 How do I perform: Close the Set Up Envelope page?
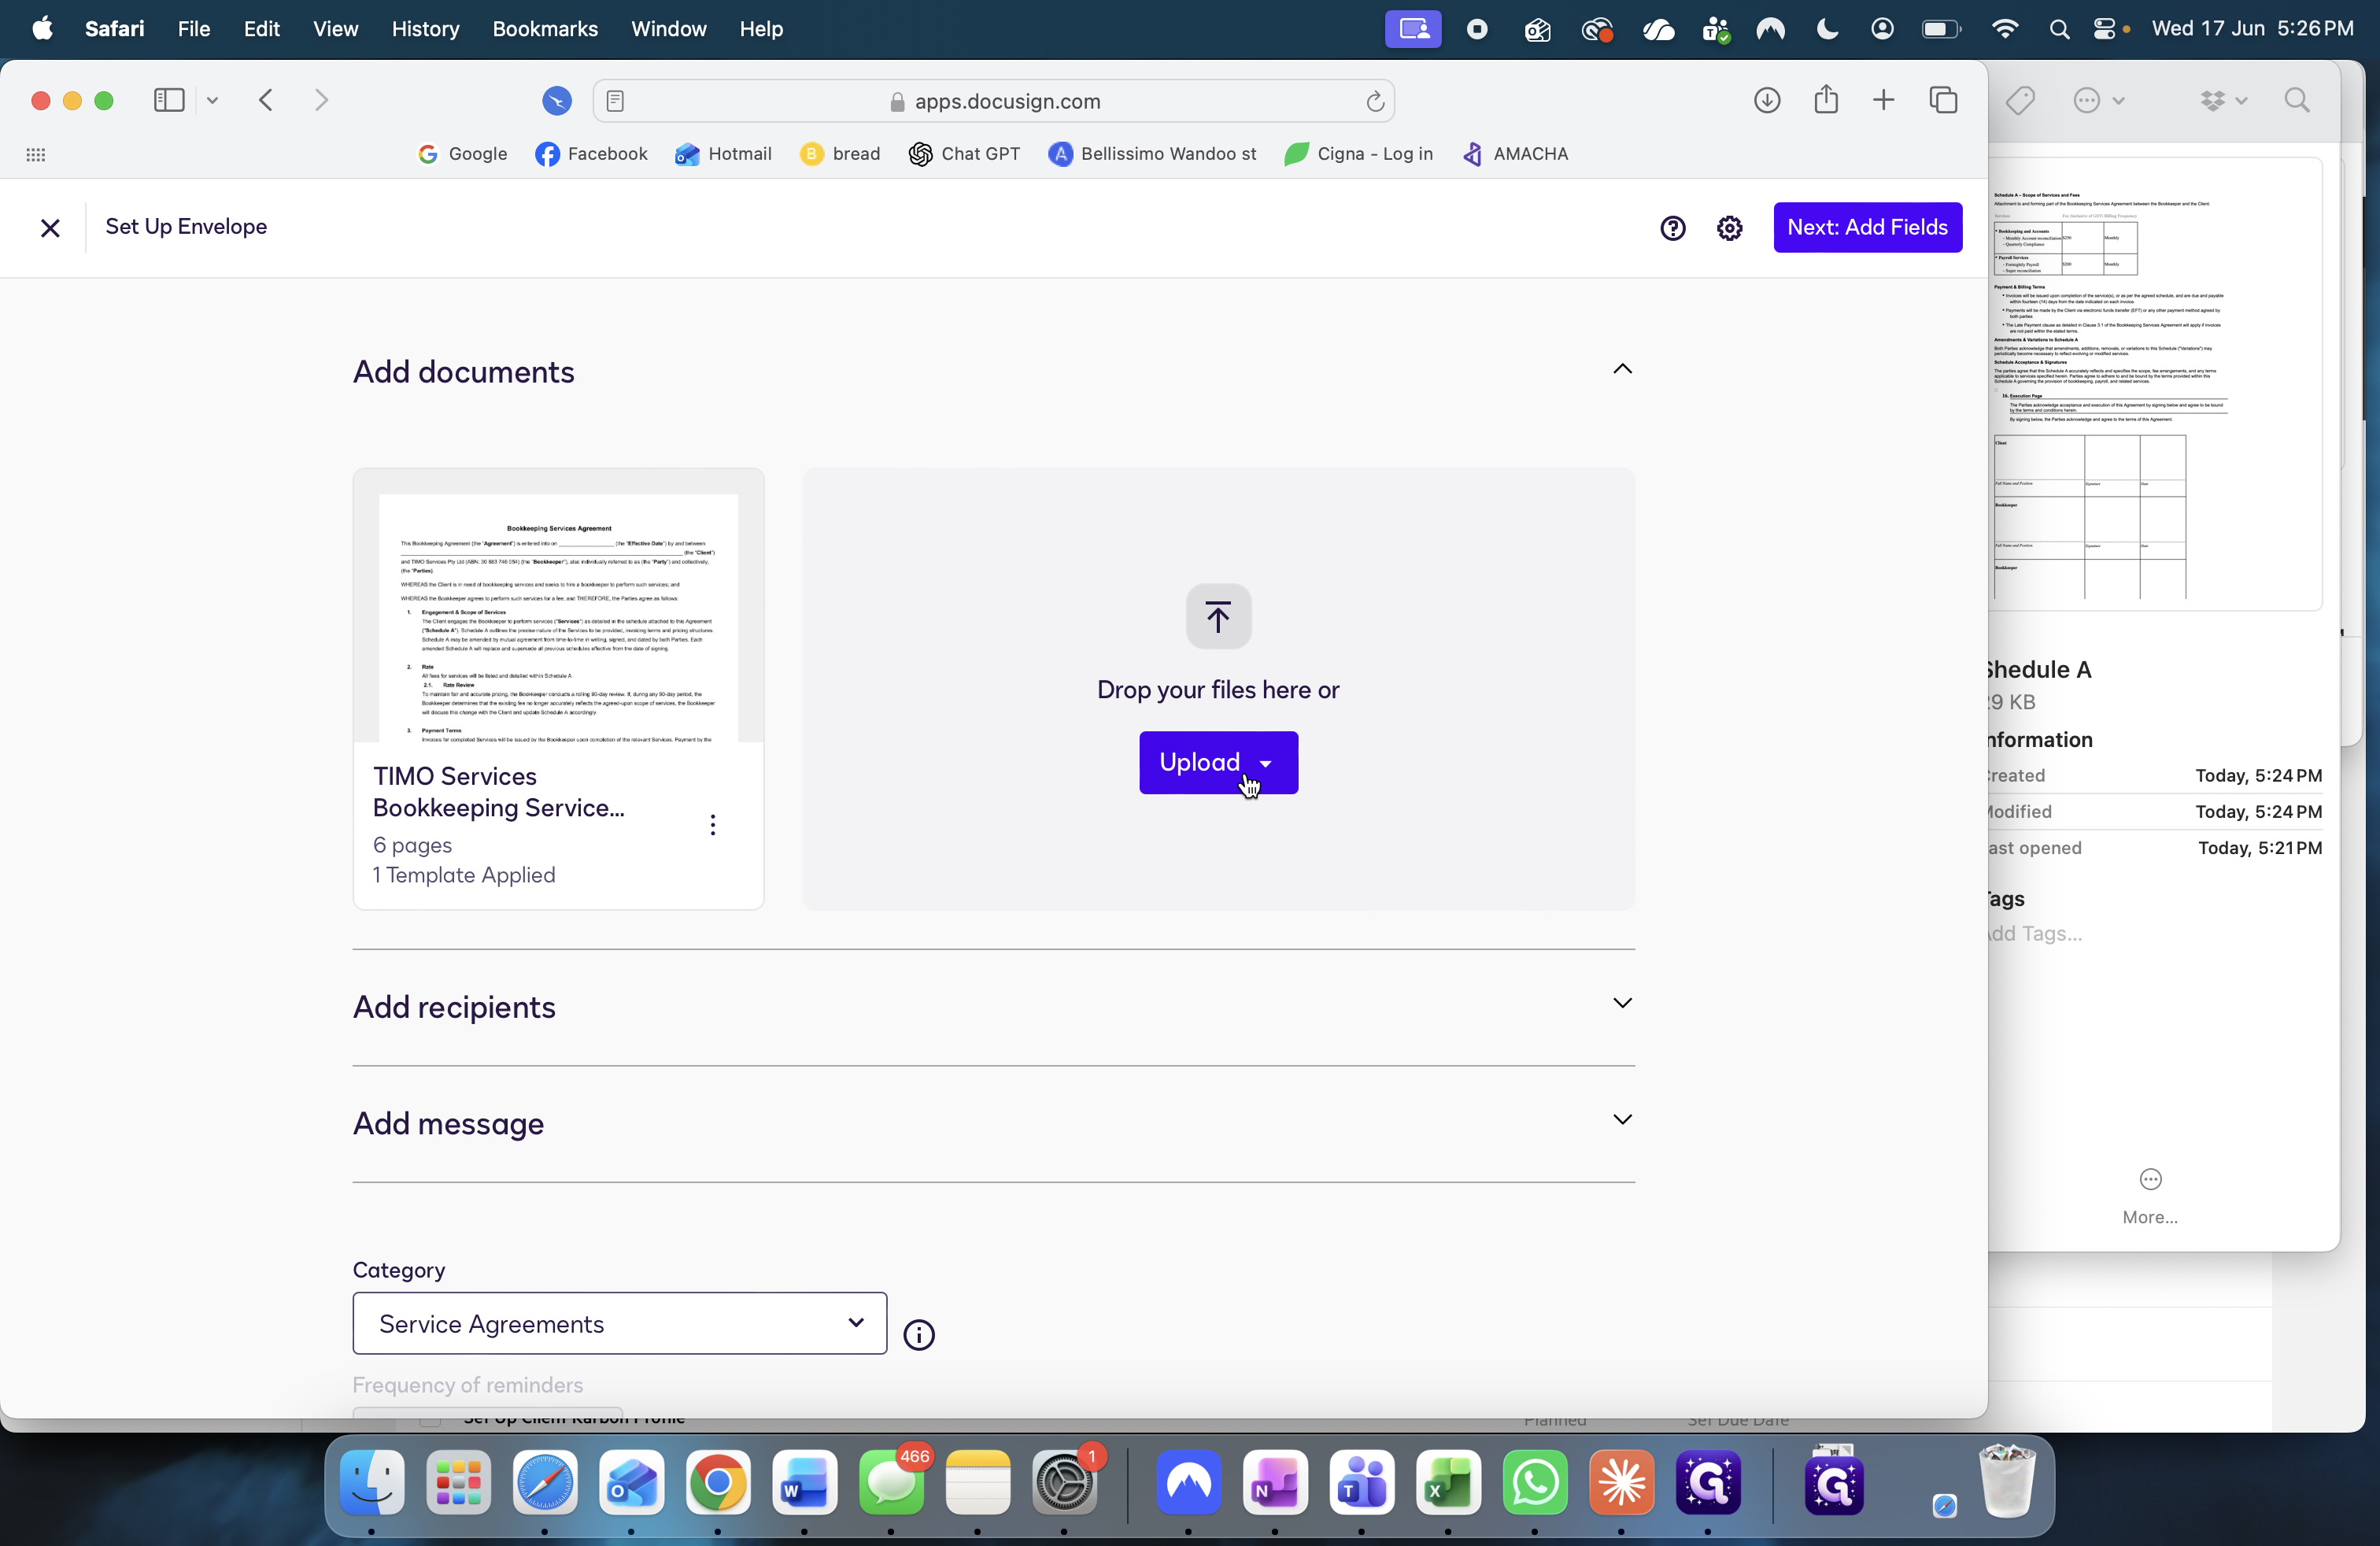[50, 228]
